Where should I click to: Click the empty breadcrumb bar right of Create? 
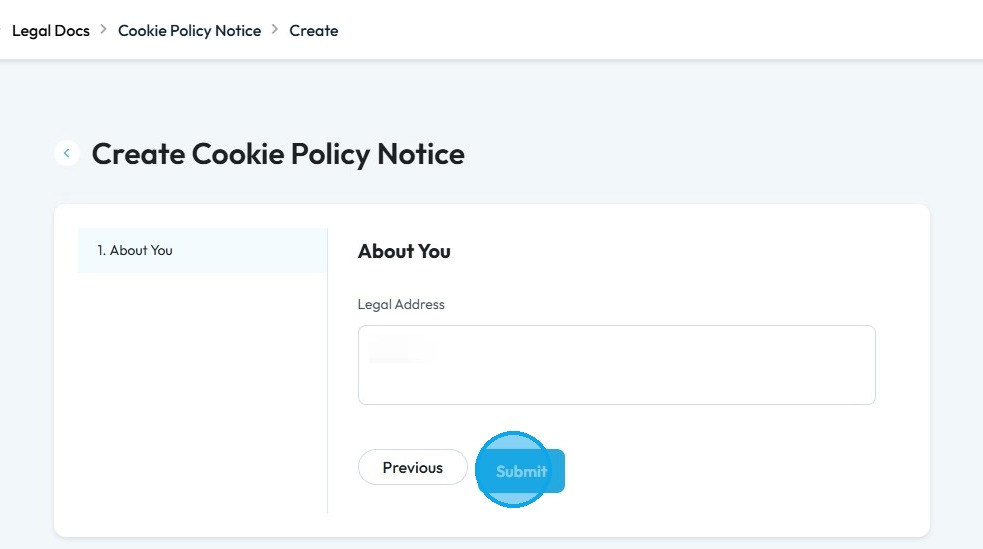[650, 30]
